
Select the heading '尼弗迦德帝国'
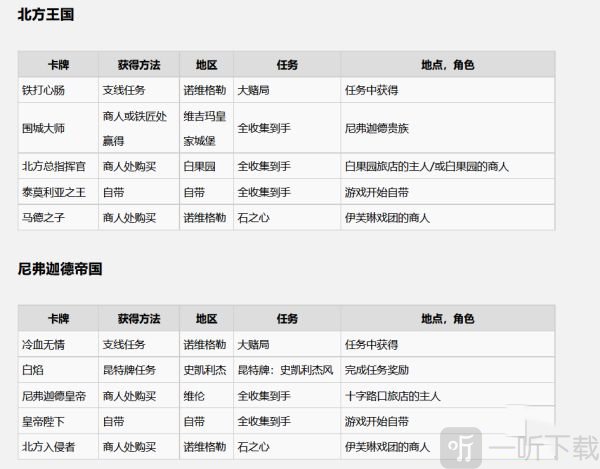click(60, 269)
